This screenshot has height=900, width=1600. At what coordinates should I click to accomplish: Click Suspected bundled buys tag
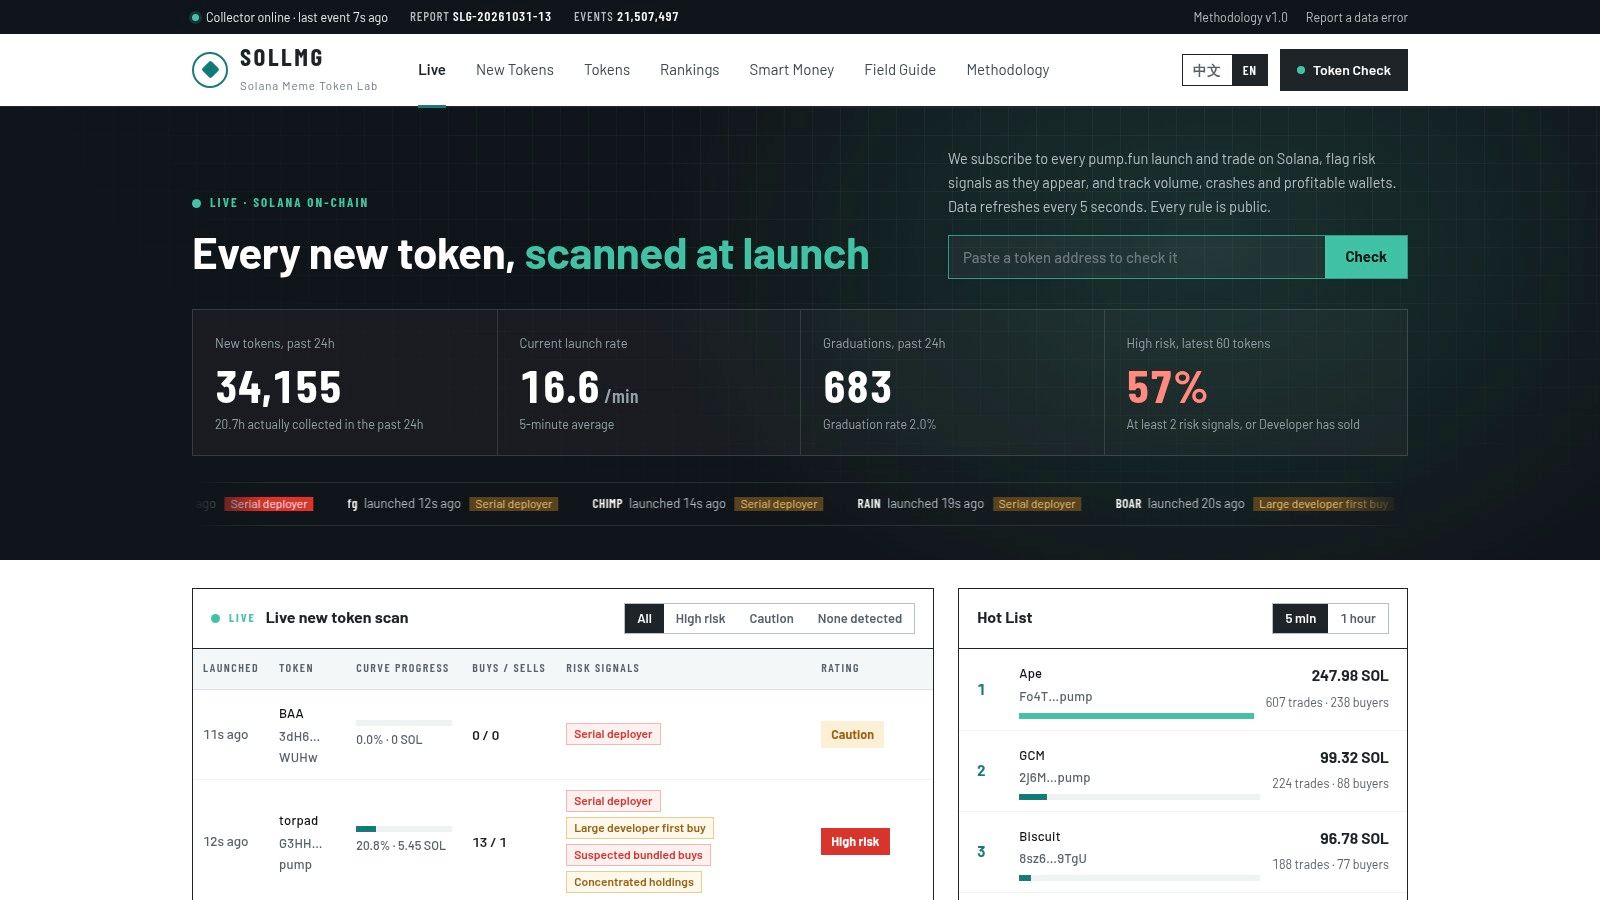[x=638, y=855]
